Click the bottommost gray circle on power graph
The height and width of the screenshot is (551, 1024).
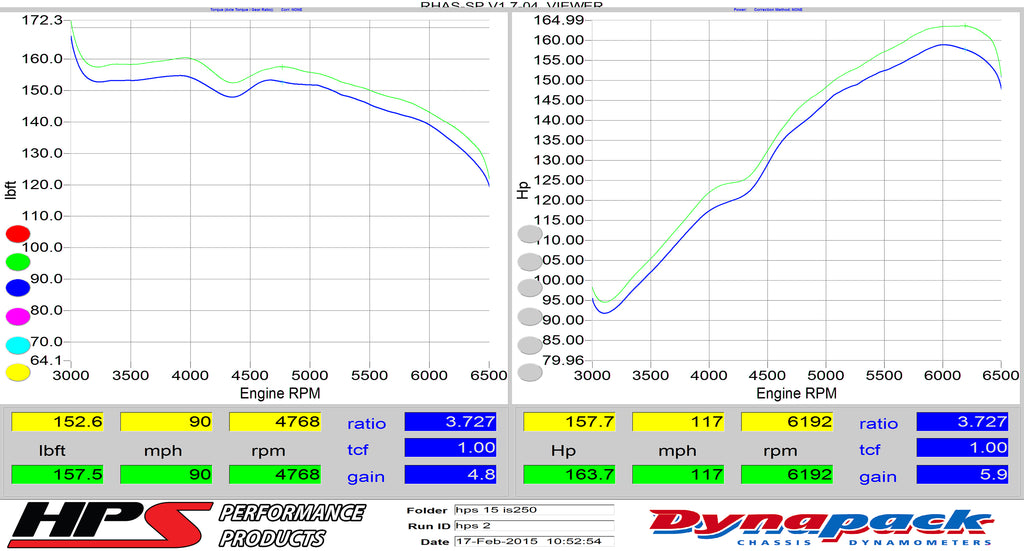pyautogui.click(x=530, y=373)
